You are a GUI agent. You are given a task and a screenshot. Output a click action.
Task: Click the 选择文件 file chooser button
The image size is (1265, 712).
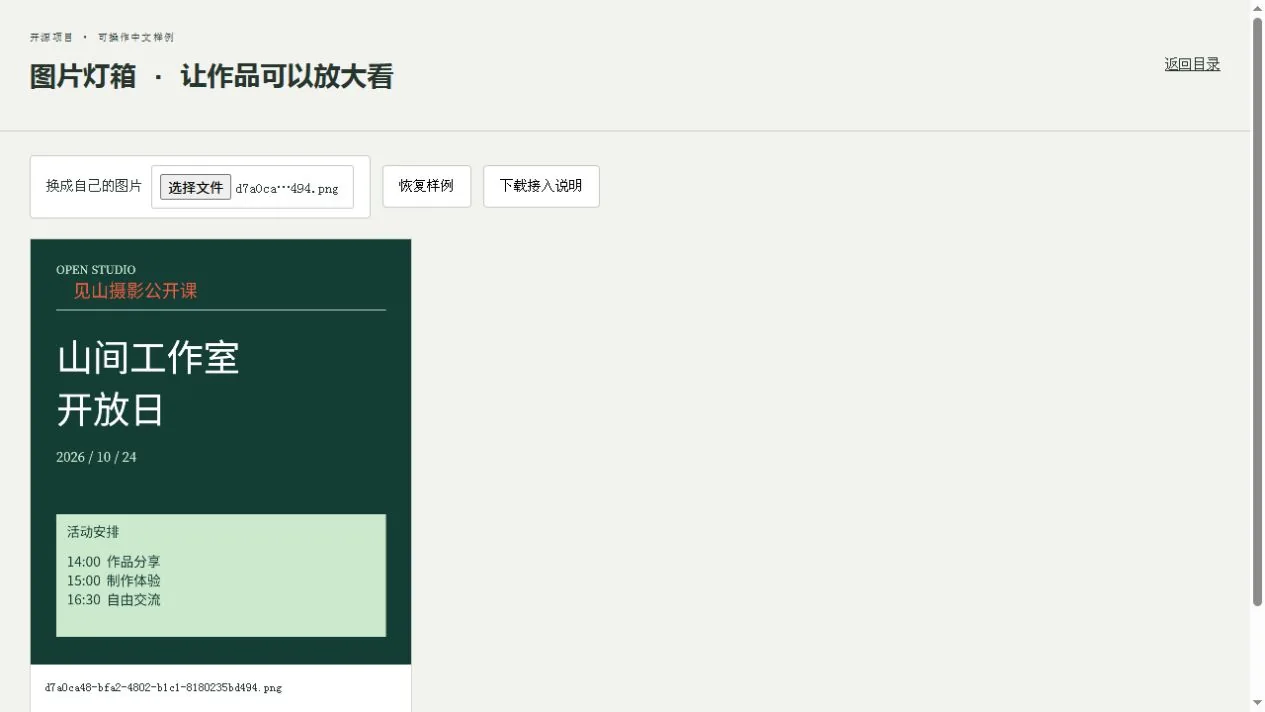[195, 187]
